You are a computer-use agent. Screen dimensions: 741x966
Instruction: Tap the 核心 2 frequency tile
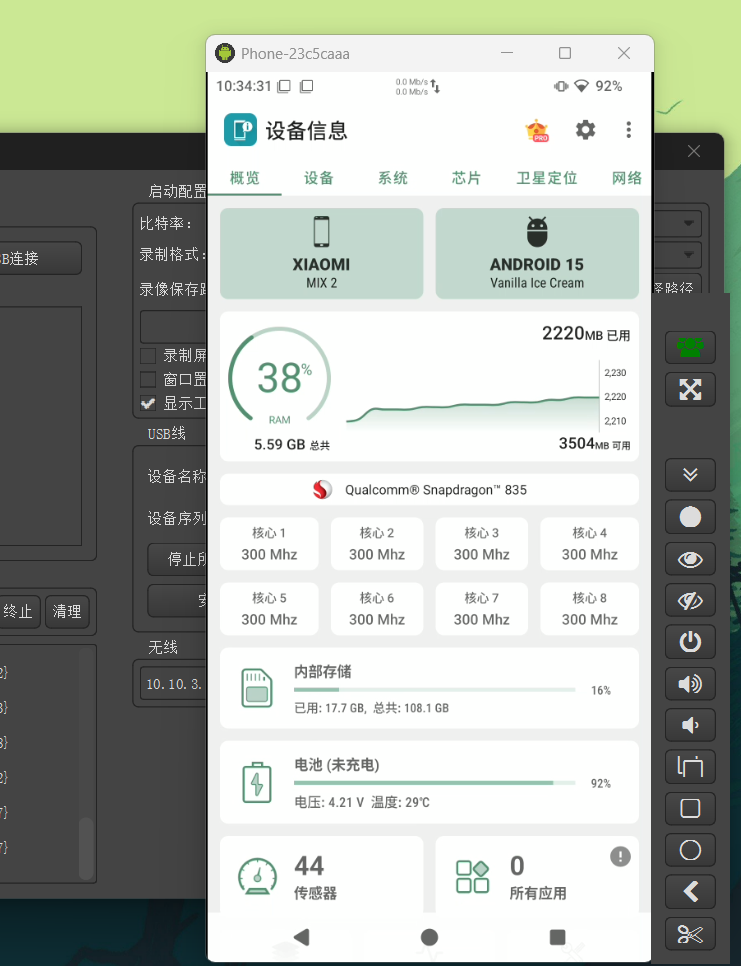tap(377, 544)
